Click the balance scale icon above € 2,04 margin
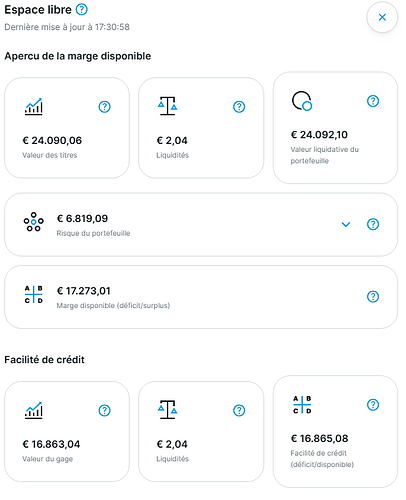The image size is (406, 500). click(x=168, y=106)
